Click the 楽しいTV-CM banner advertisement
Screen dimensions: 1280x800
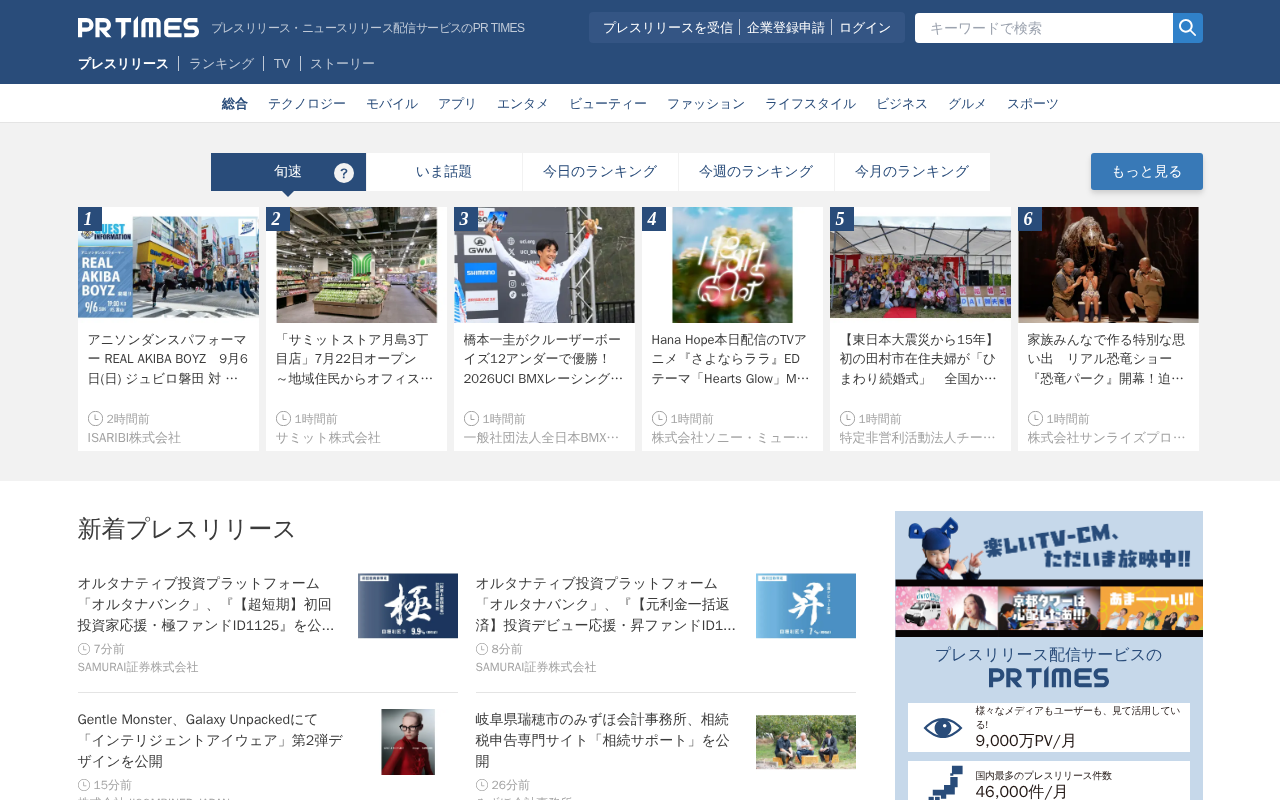1049,574
